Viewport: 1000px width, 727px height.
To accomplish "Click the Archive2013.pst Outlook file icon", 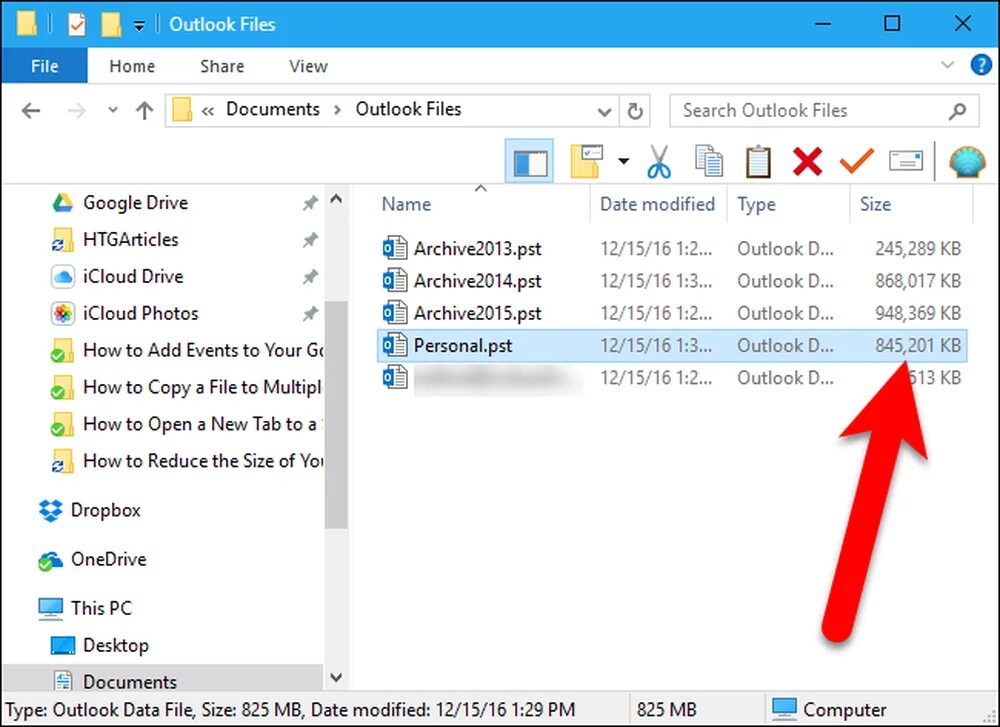I will coord(395,247).
